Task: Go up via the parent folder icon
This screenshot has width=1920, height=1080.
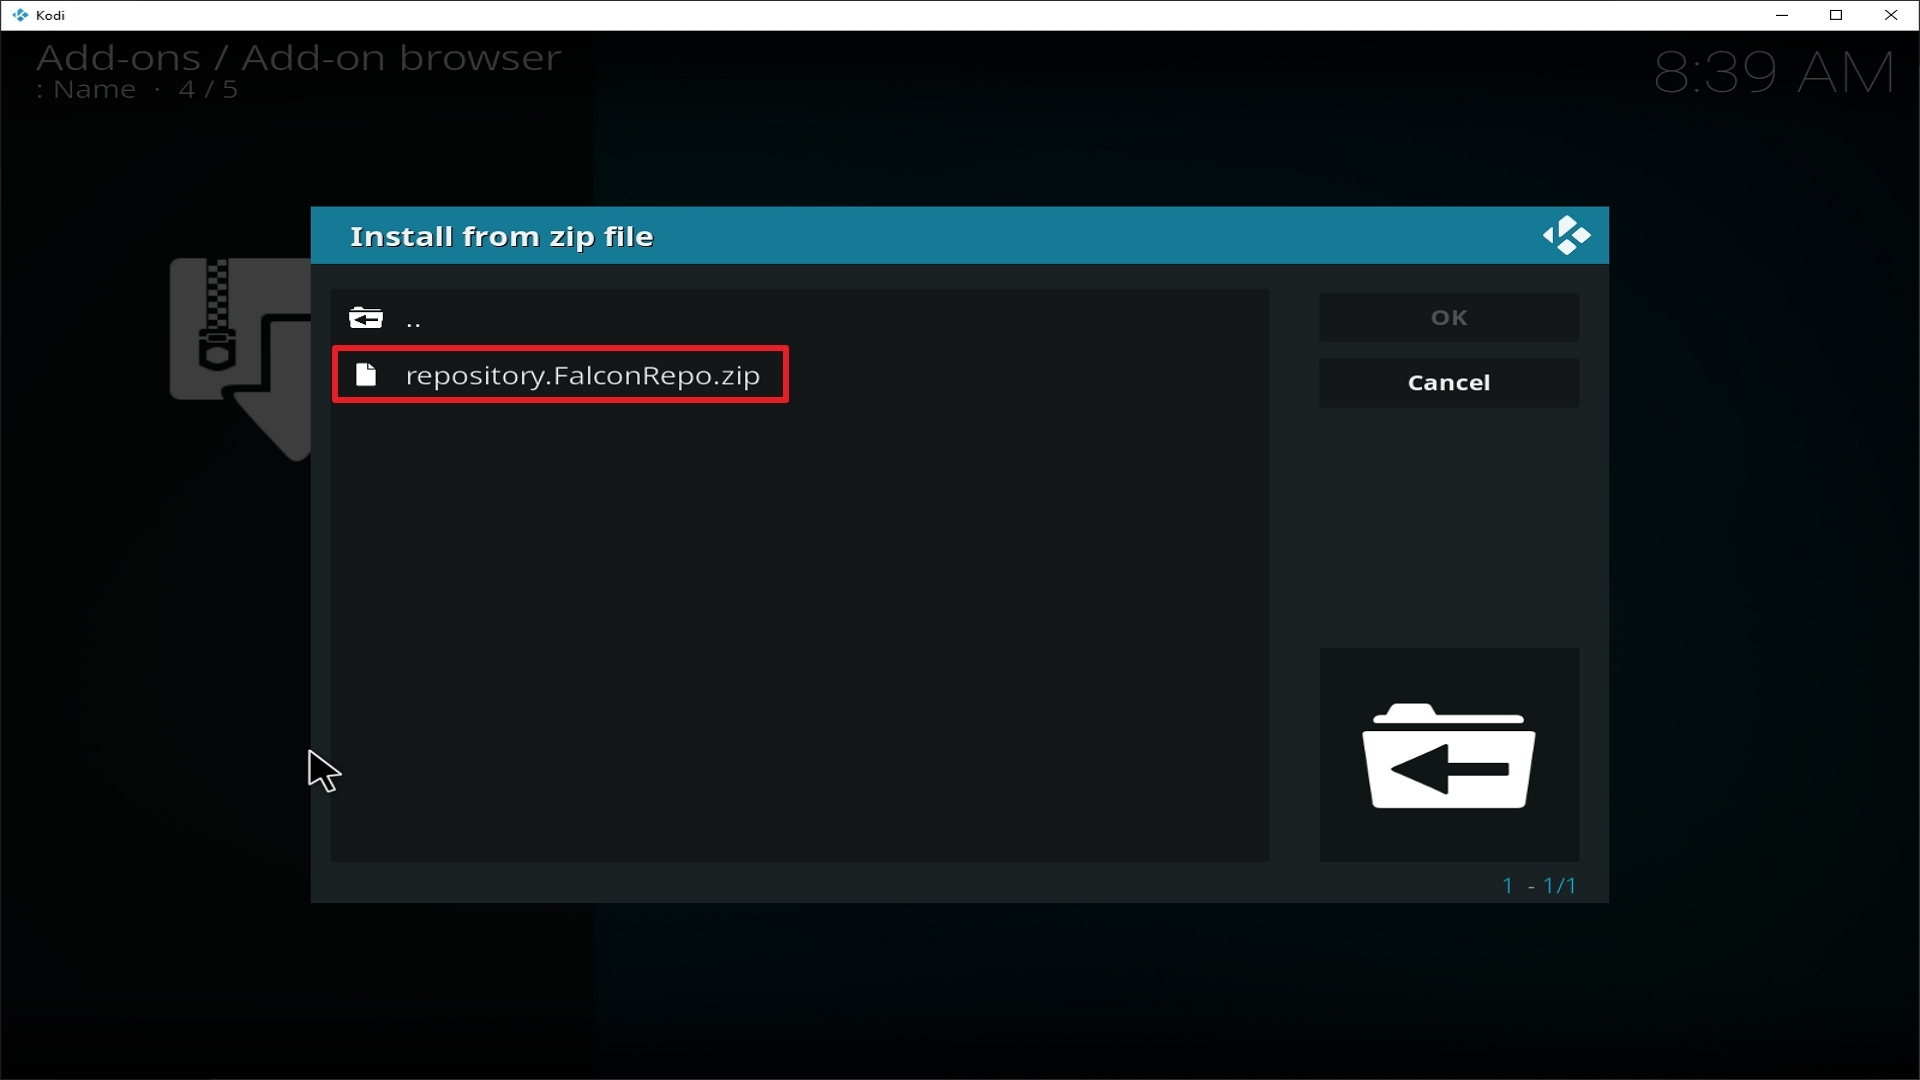Action: tap(366, 318)
